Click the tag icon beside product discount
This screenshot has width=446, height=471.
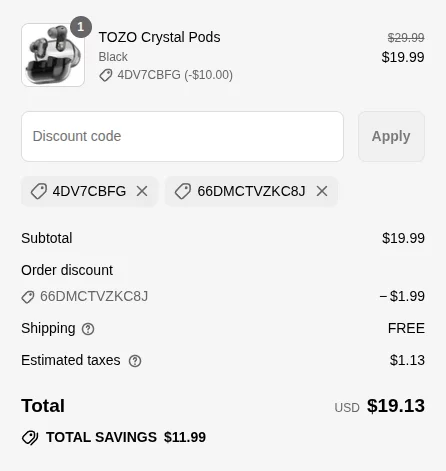pos(106,75)
